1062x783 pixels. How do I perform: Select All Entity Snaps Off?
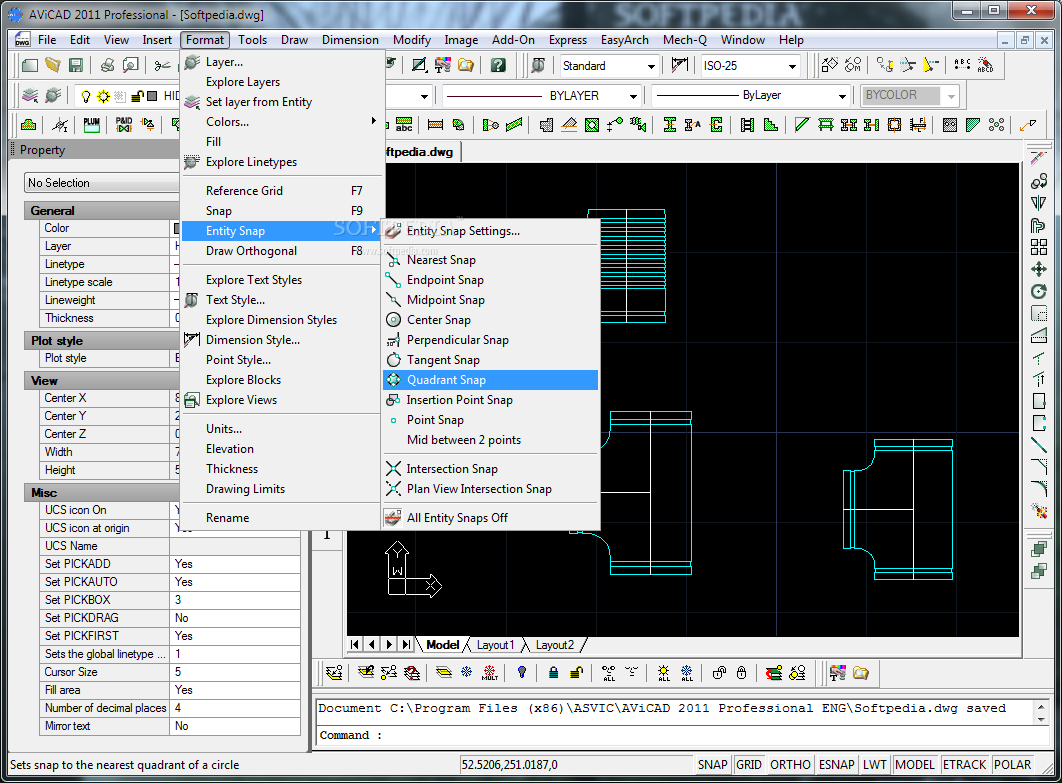point(490,517)
